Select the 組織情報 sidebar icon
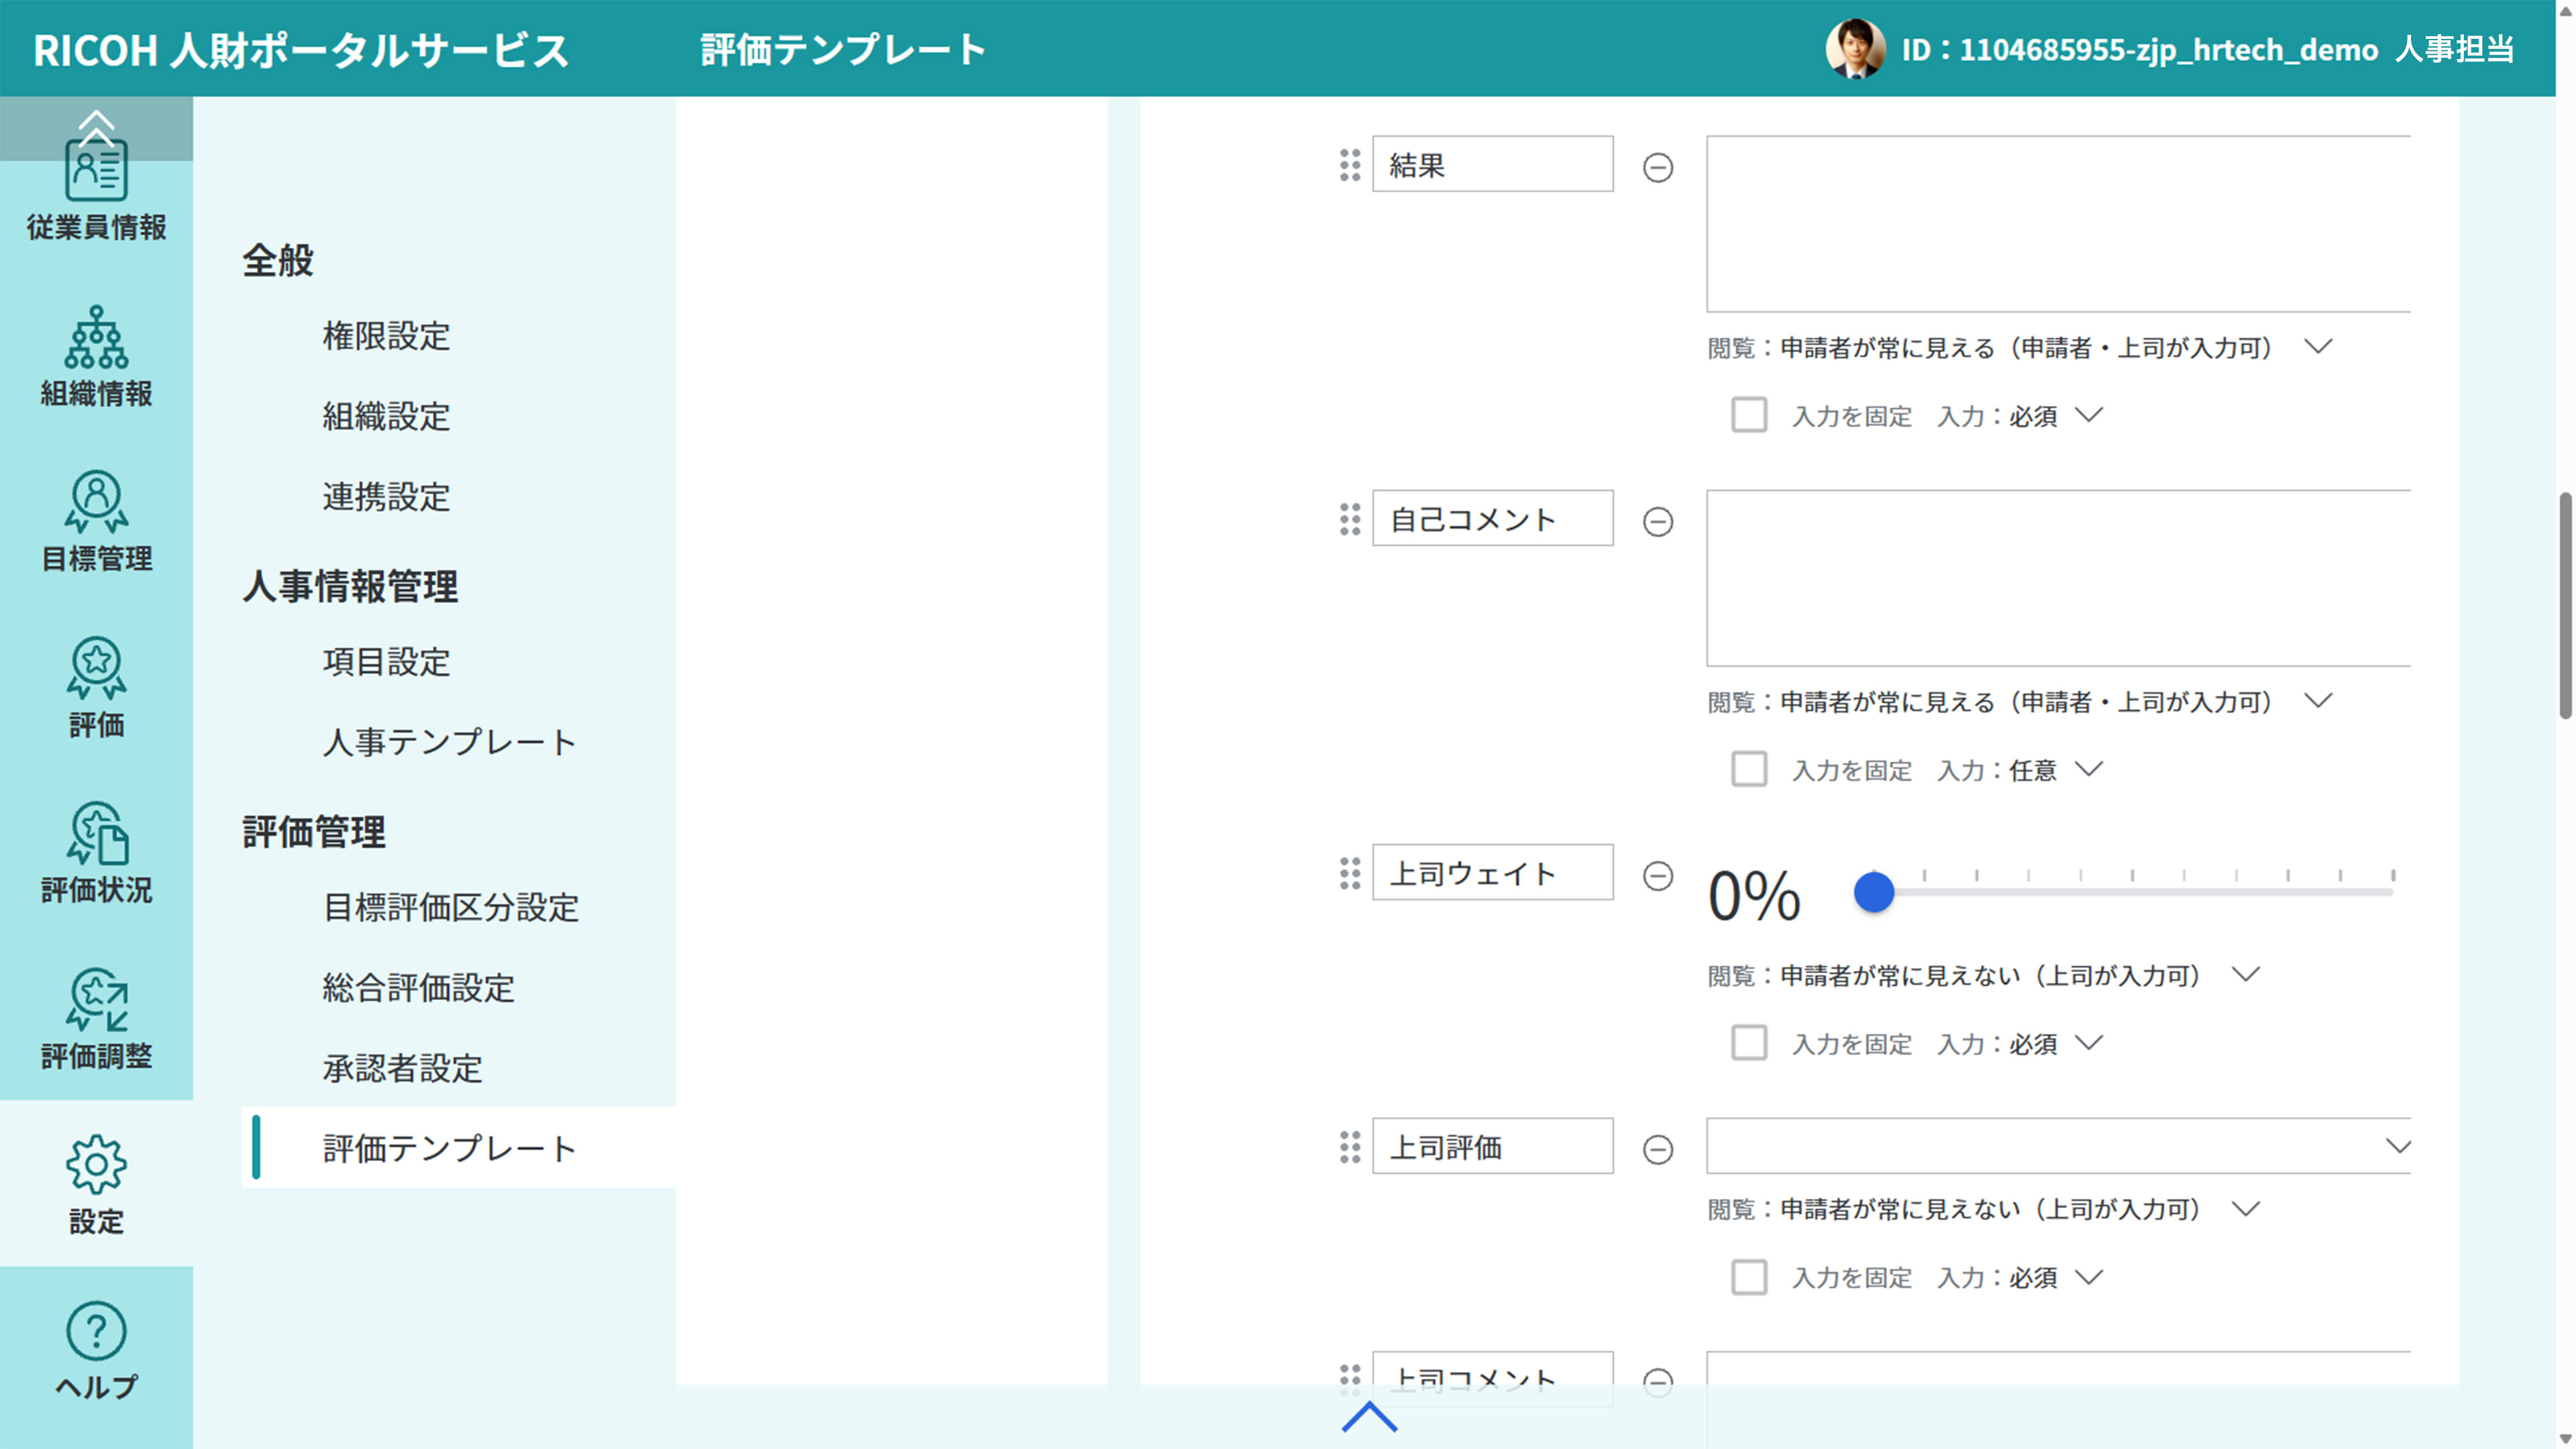This screenshot has width=2576, height=1449. [96, 355]
